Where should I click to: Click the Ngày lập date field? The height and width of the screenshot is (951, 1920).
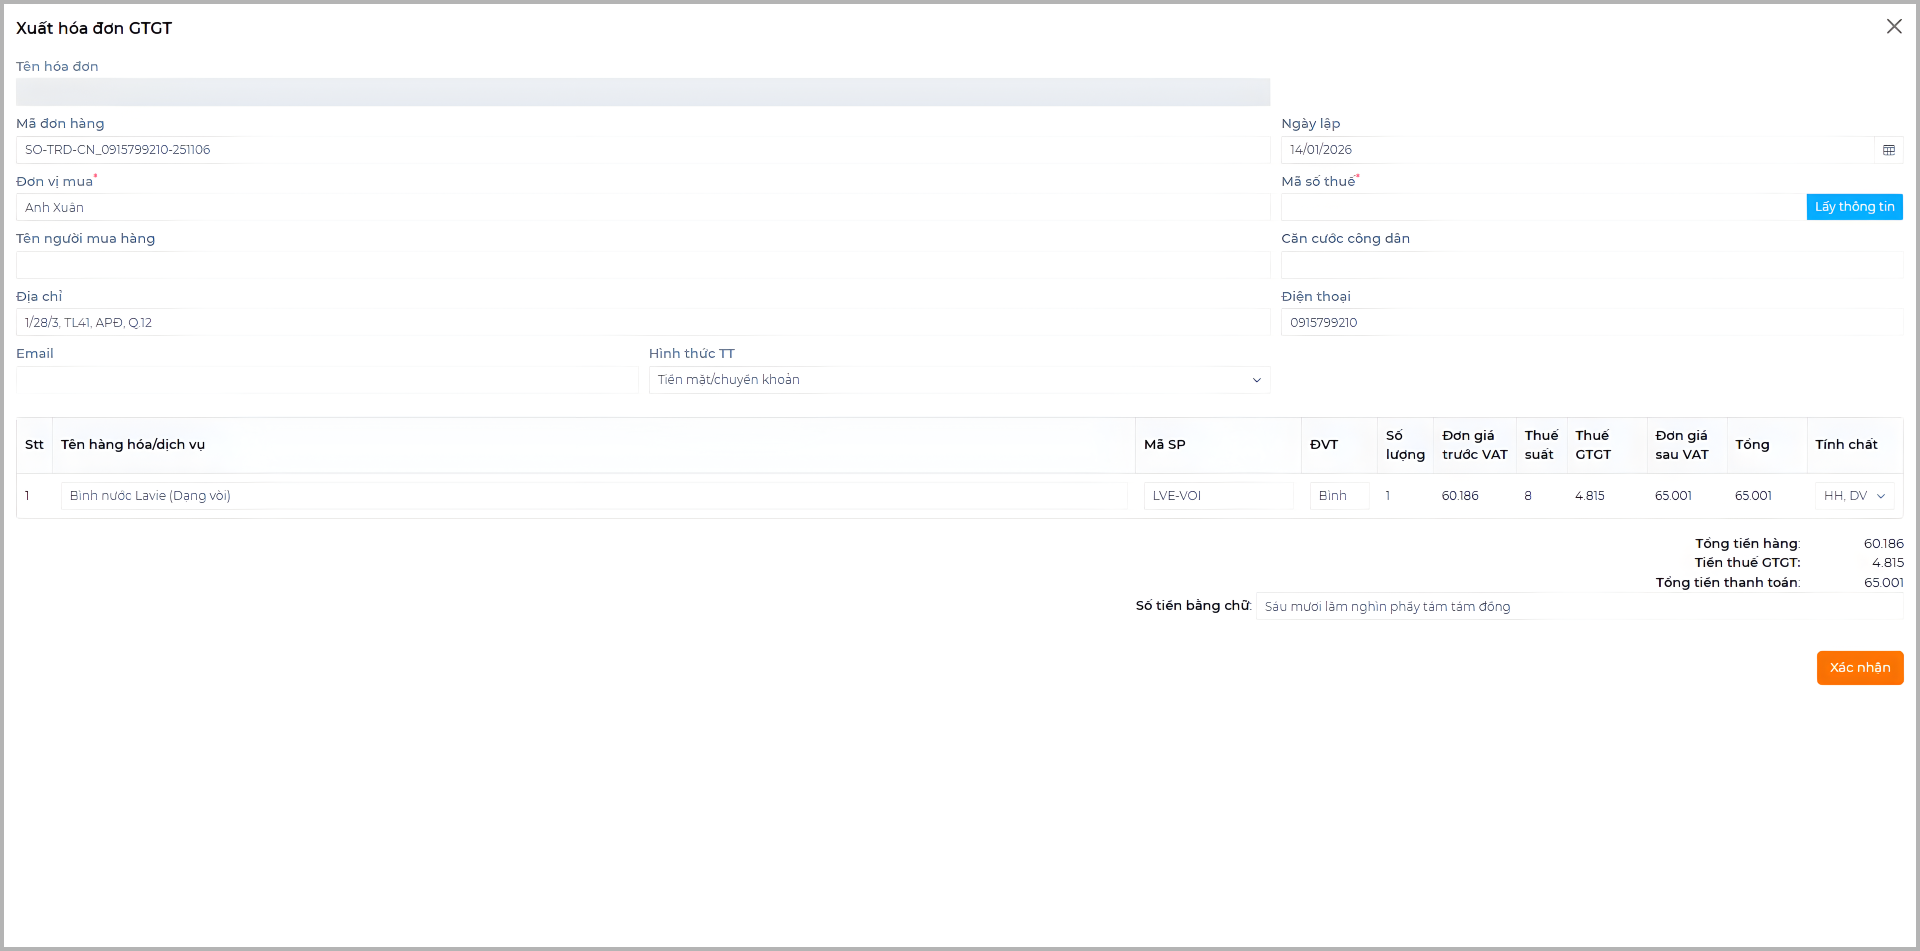pyautogui.click(x=1576, y=150)
